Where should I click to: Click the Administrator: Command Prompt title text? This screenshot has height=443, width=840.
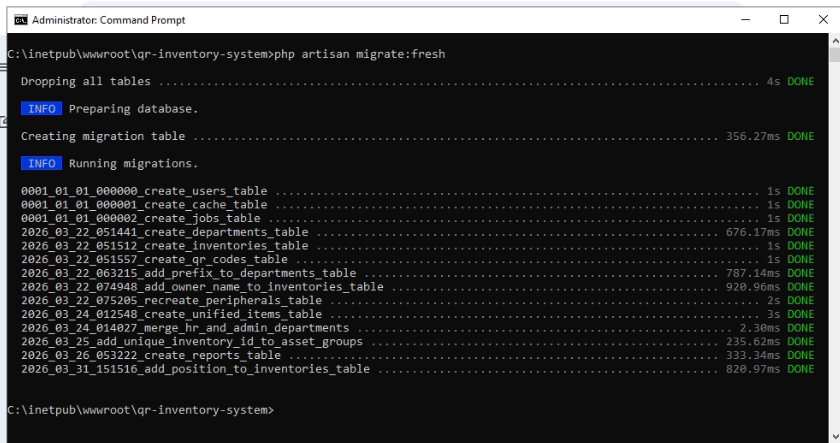109,20
